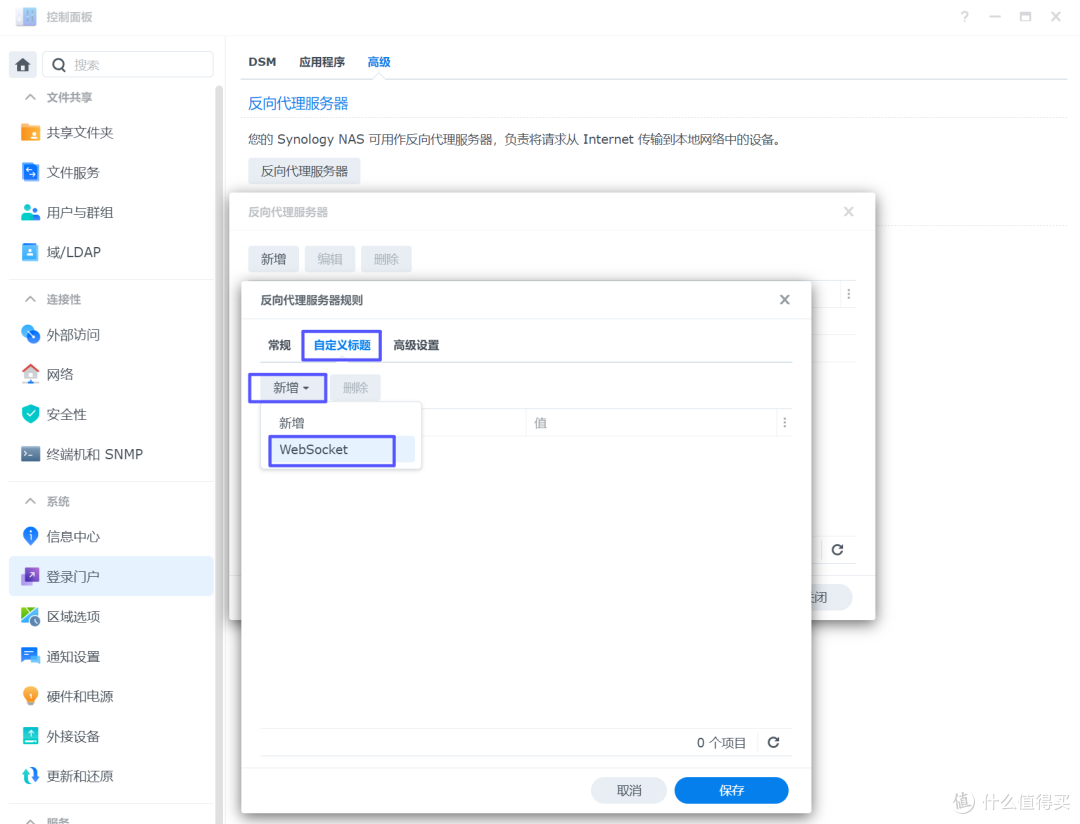Click the Control Panel search field
The height and width of the screenshot is (824, 1080).
coord(128,65)
